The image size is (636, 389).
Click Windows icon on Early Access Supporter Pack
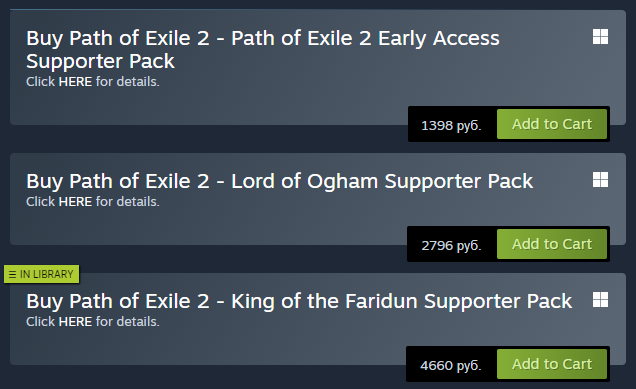coord(600,37)
